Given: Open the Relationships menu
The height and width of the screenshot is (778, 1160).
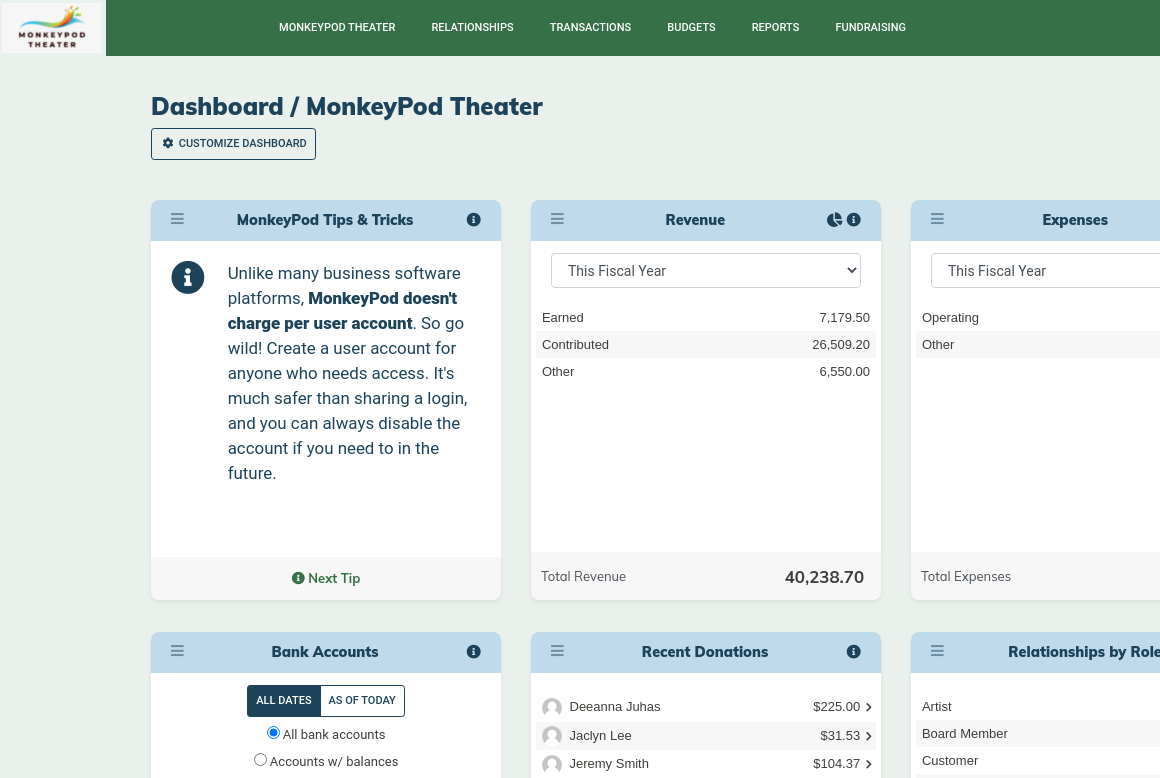Looking at the screenshot, I should 473,27.
